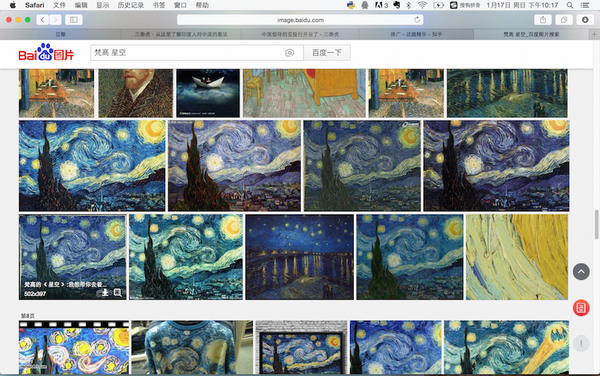Open the red feedback icon on right side
Viewport: 600px width, 376px height.
tap(581, 308)
